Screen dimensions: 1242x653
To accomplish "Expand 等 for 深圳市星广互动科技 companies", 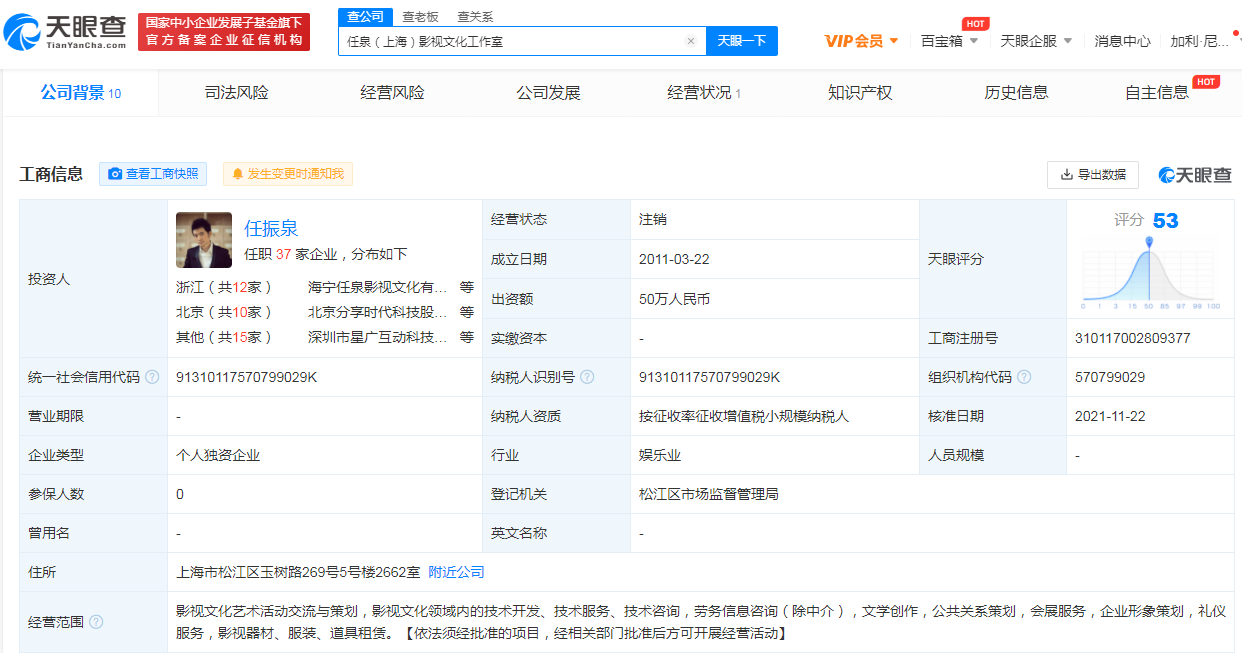I will (467, 337).
